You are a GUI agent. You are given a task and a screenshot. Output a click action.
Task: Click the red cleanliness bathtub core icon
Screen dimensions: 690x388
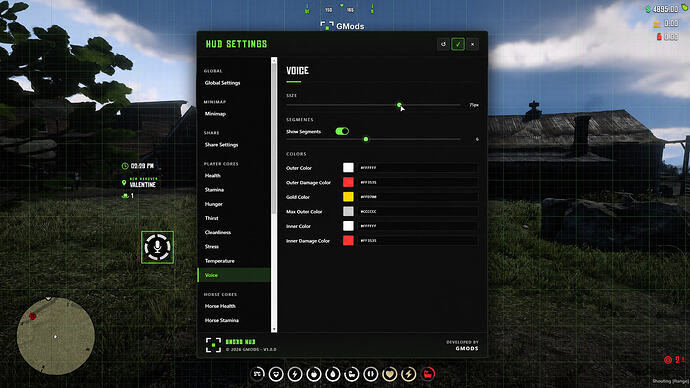point(428,374)
